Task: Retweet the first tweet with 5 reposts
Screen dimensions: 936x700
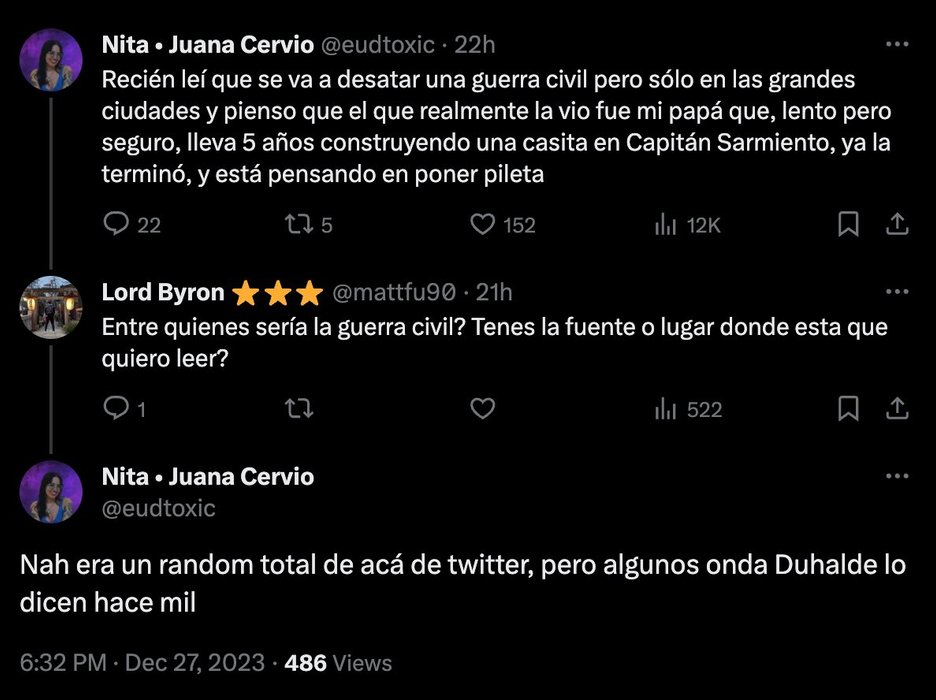Action: coord(297,225)
